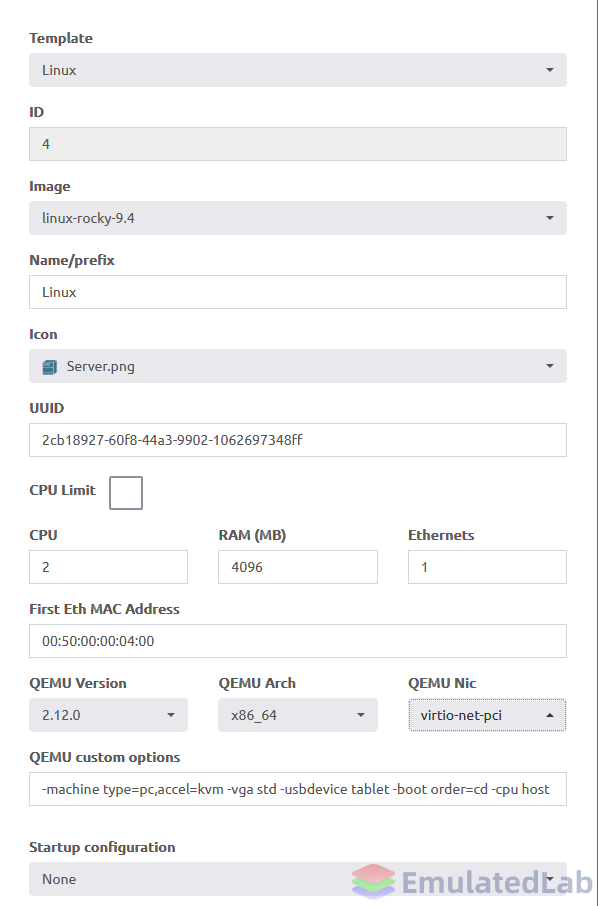Open the QEMU Nic virtio-net-pci dropdown
This screenshot has width=598, height=906.
(487, 715)
